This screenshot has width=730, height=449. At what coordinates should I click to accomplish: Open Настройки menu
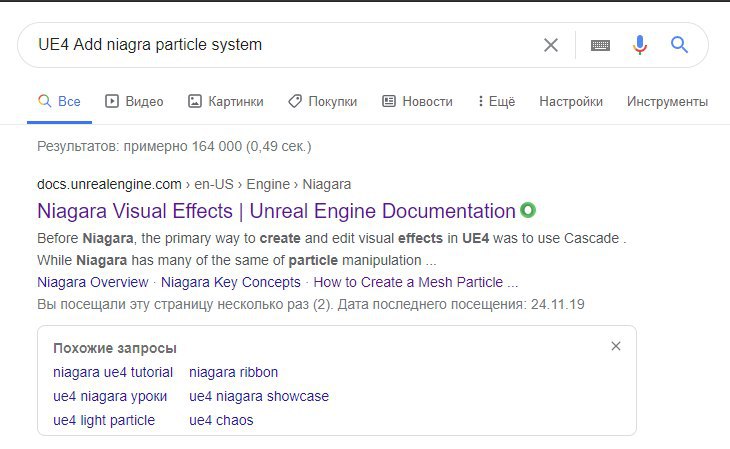pyautogui.click(x=571, y=101)
